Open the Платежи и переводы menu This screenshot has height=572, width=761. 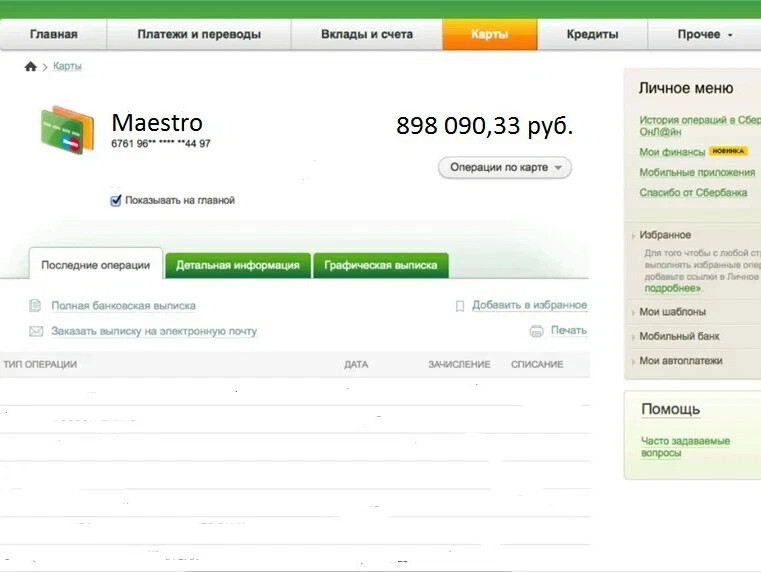(x=199, y=34)
